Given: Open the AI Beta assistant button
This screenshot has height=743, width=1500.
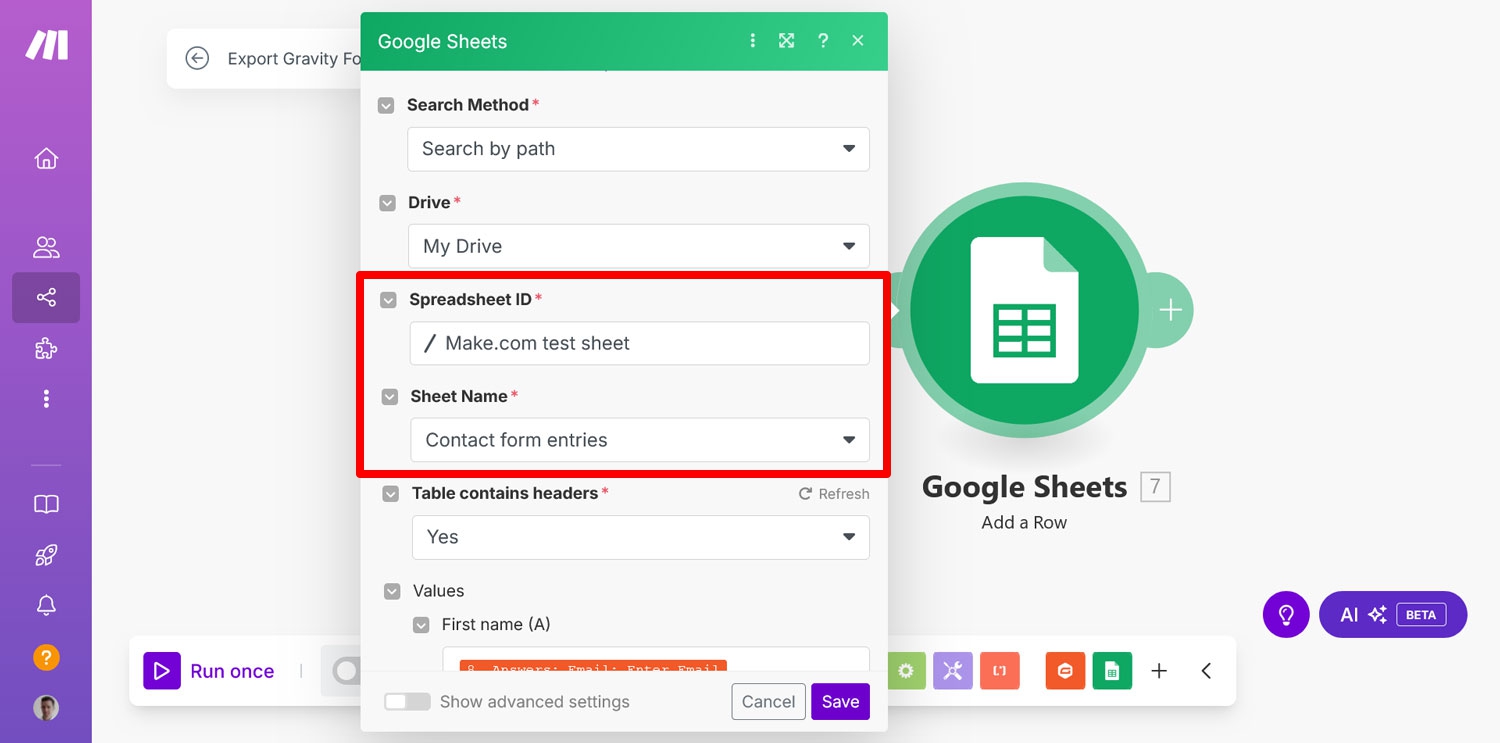Looking at the screenshot, I should [x=1393, y=614].
